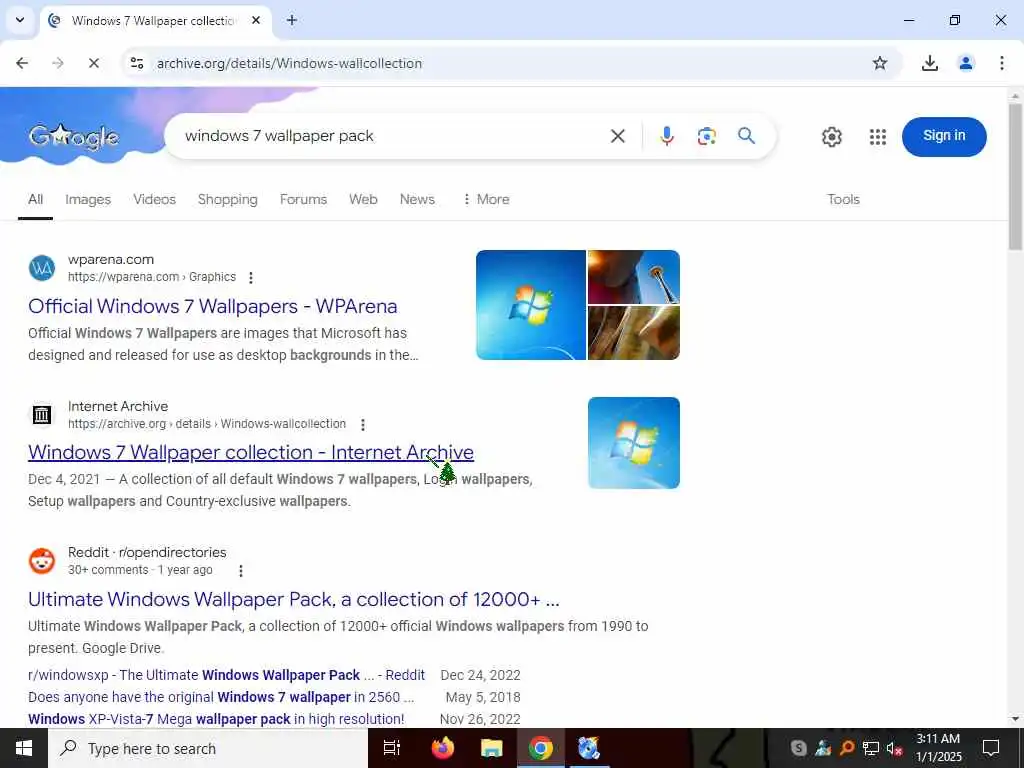Screen dimensions: 1024x768
Task: Click the address bar URL
Action: [x=289, y=63]
